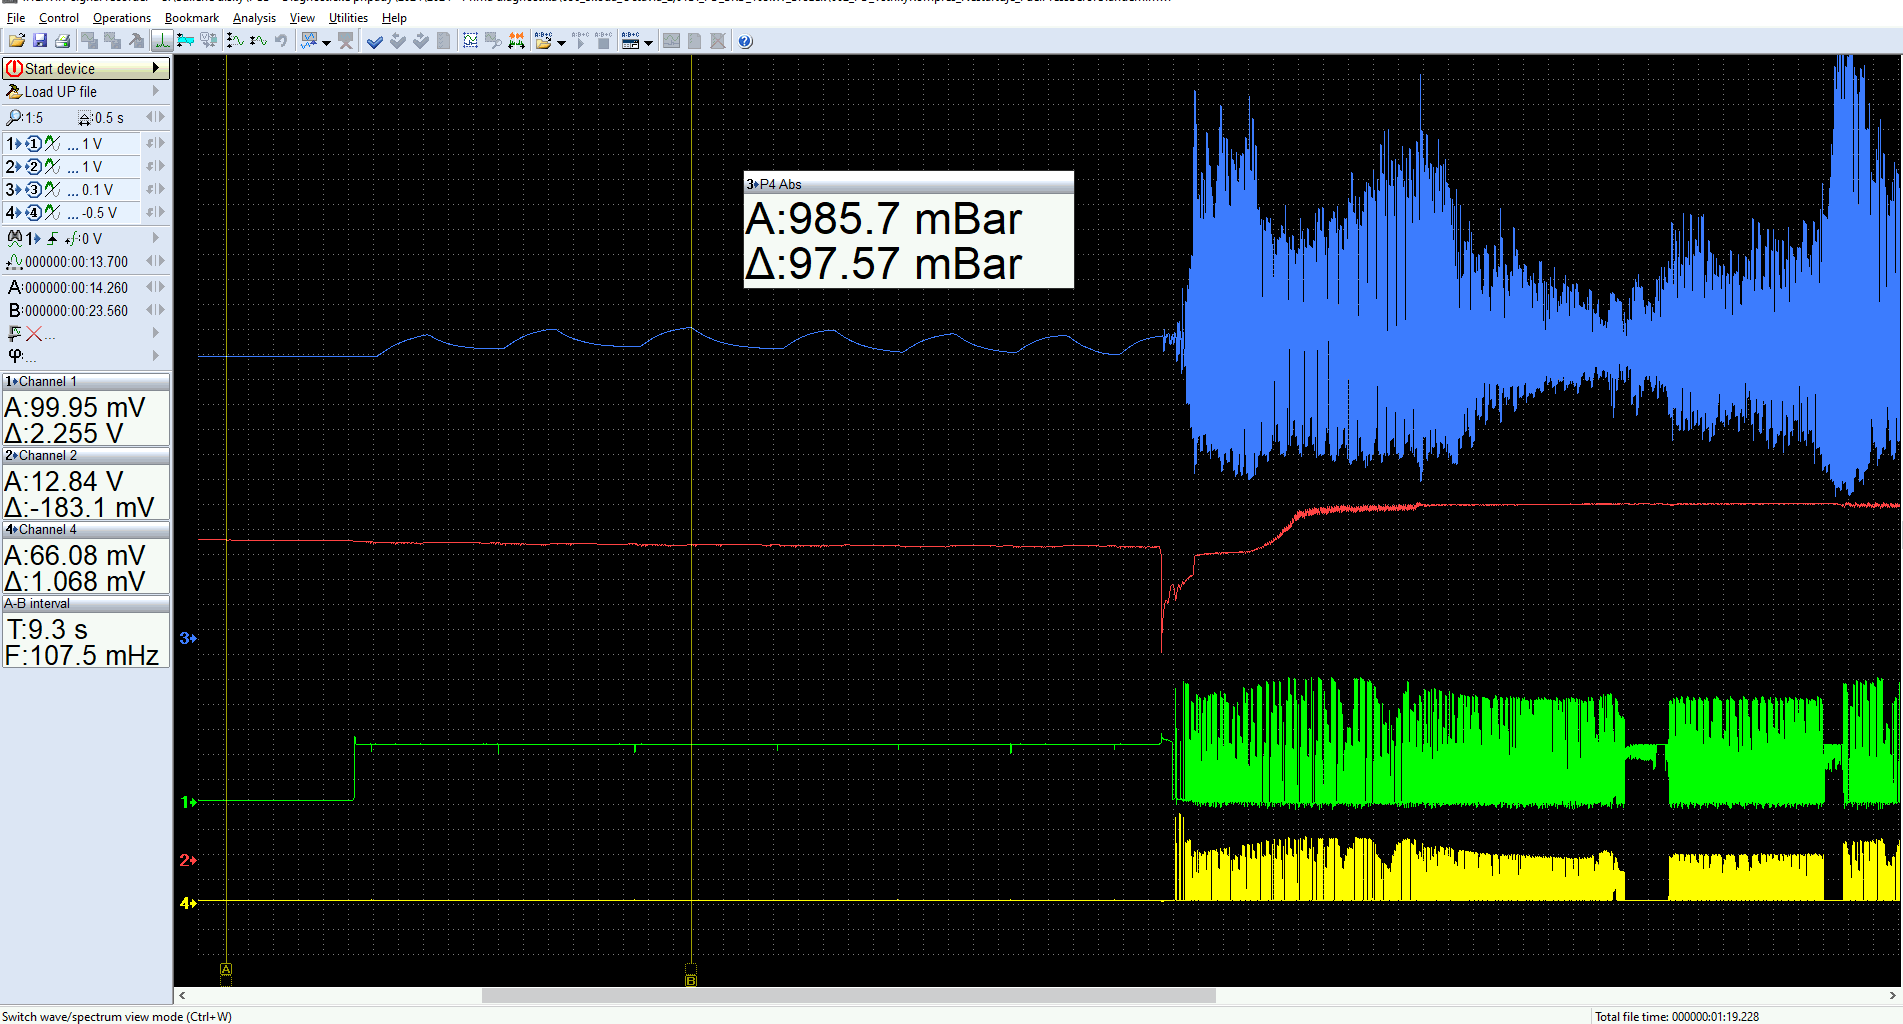This screenshot has height=1024, width=1903.
Task: Select the yellow A marker at chart bottom
Action: point(226,970)
